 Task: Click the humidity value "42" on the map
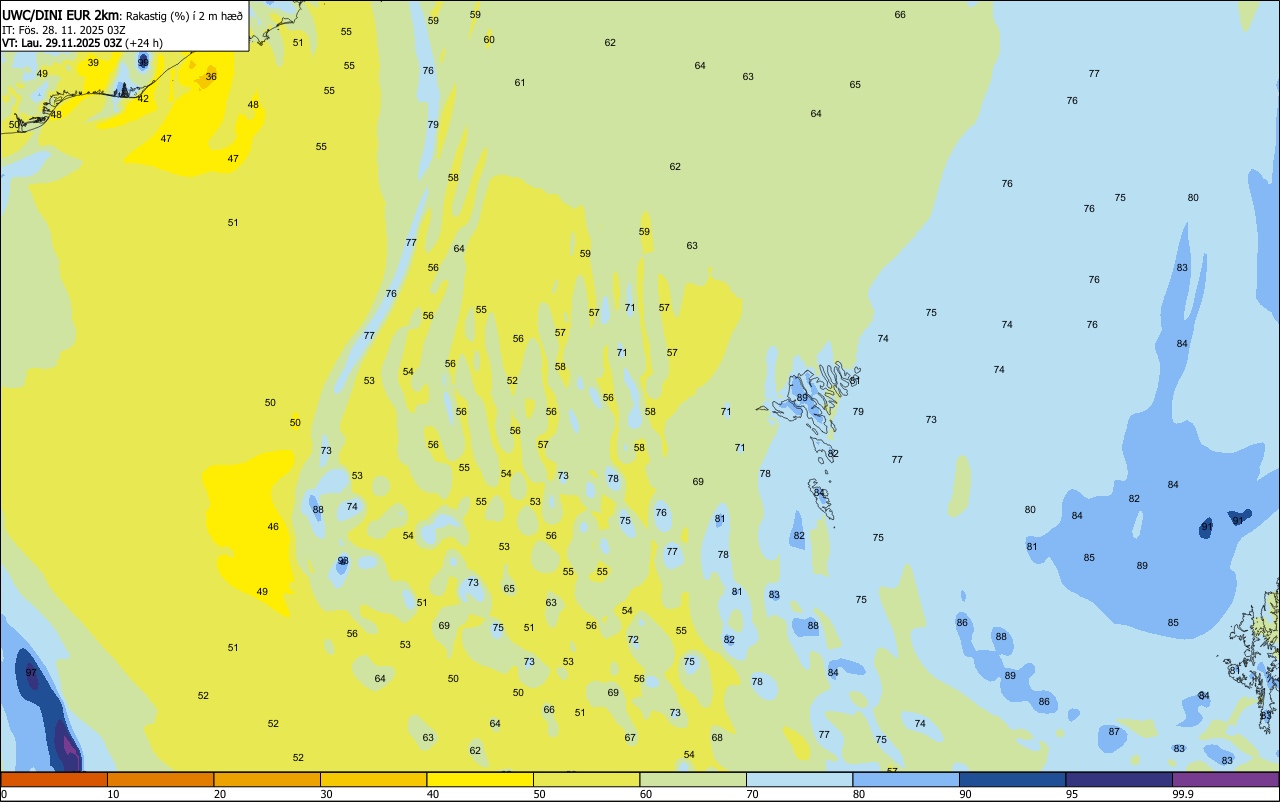(143, 99)
